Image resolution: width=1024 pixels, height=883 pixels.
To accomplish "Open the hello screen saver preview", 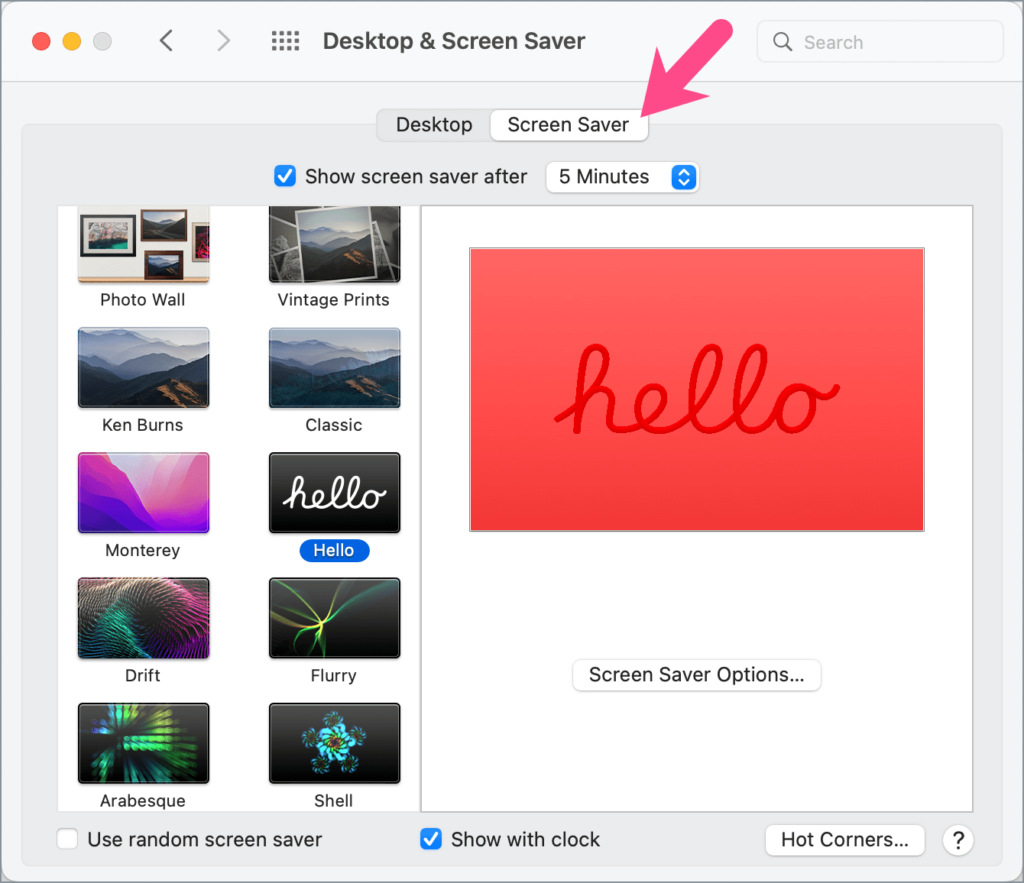I will pyautogui.click(x=333, y=493).
